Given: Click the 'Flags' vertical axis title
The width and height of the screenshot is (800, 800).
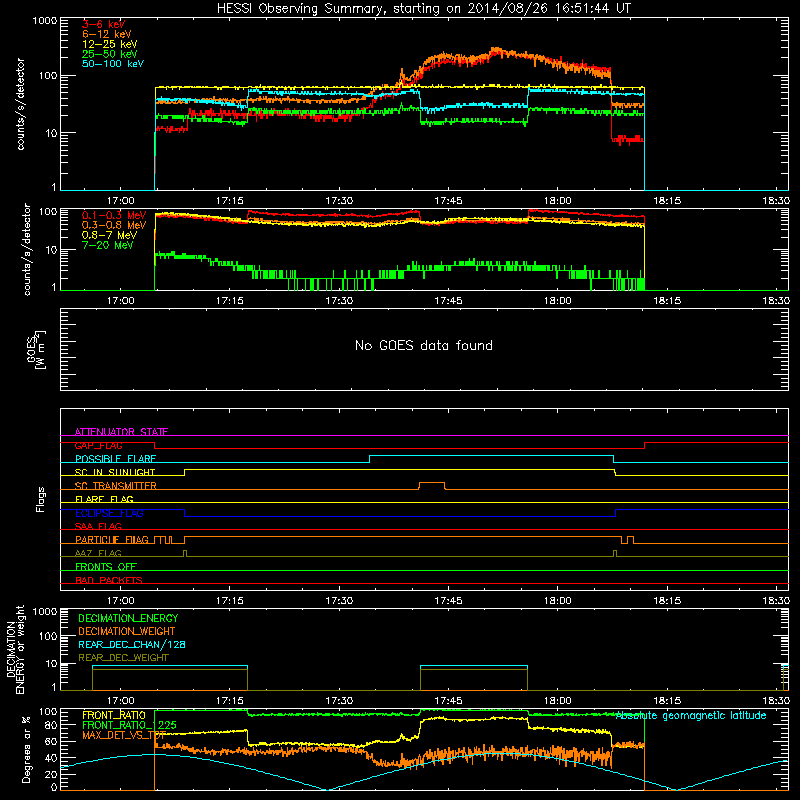Looking at the screenshot, I should (x=41, y=499).
